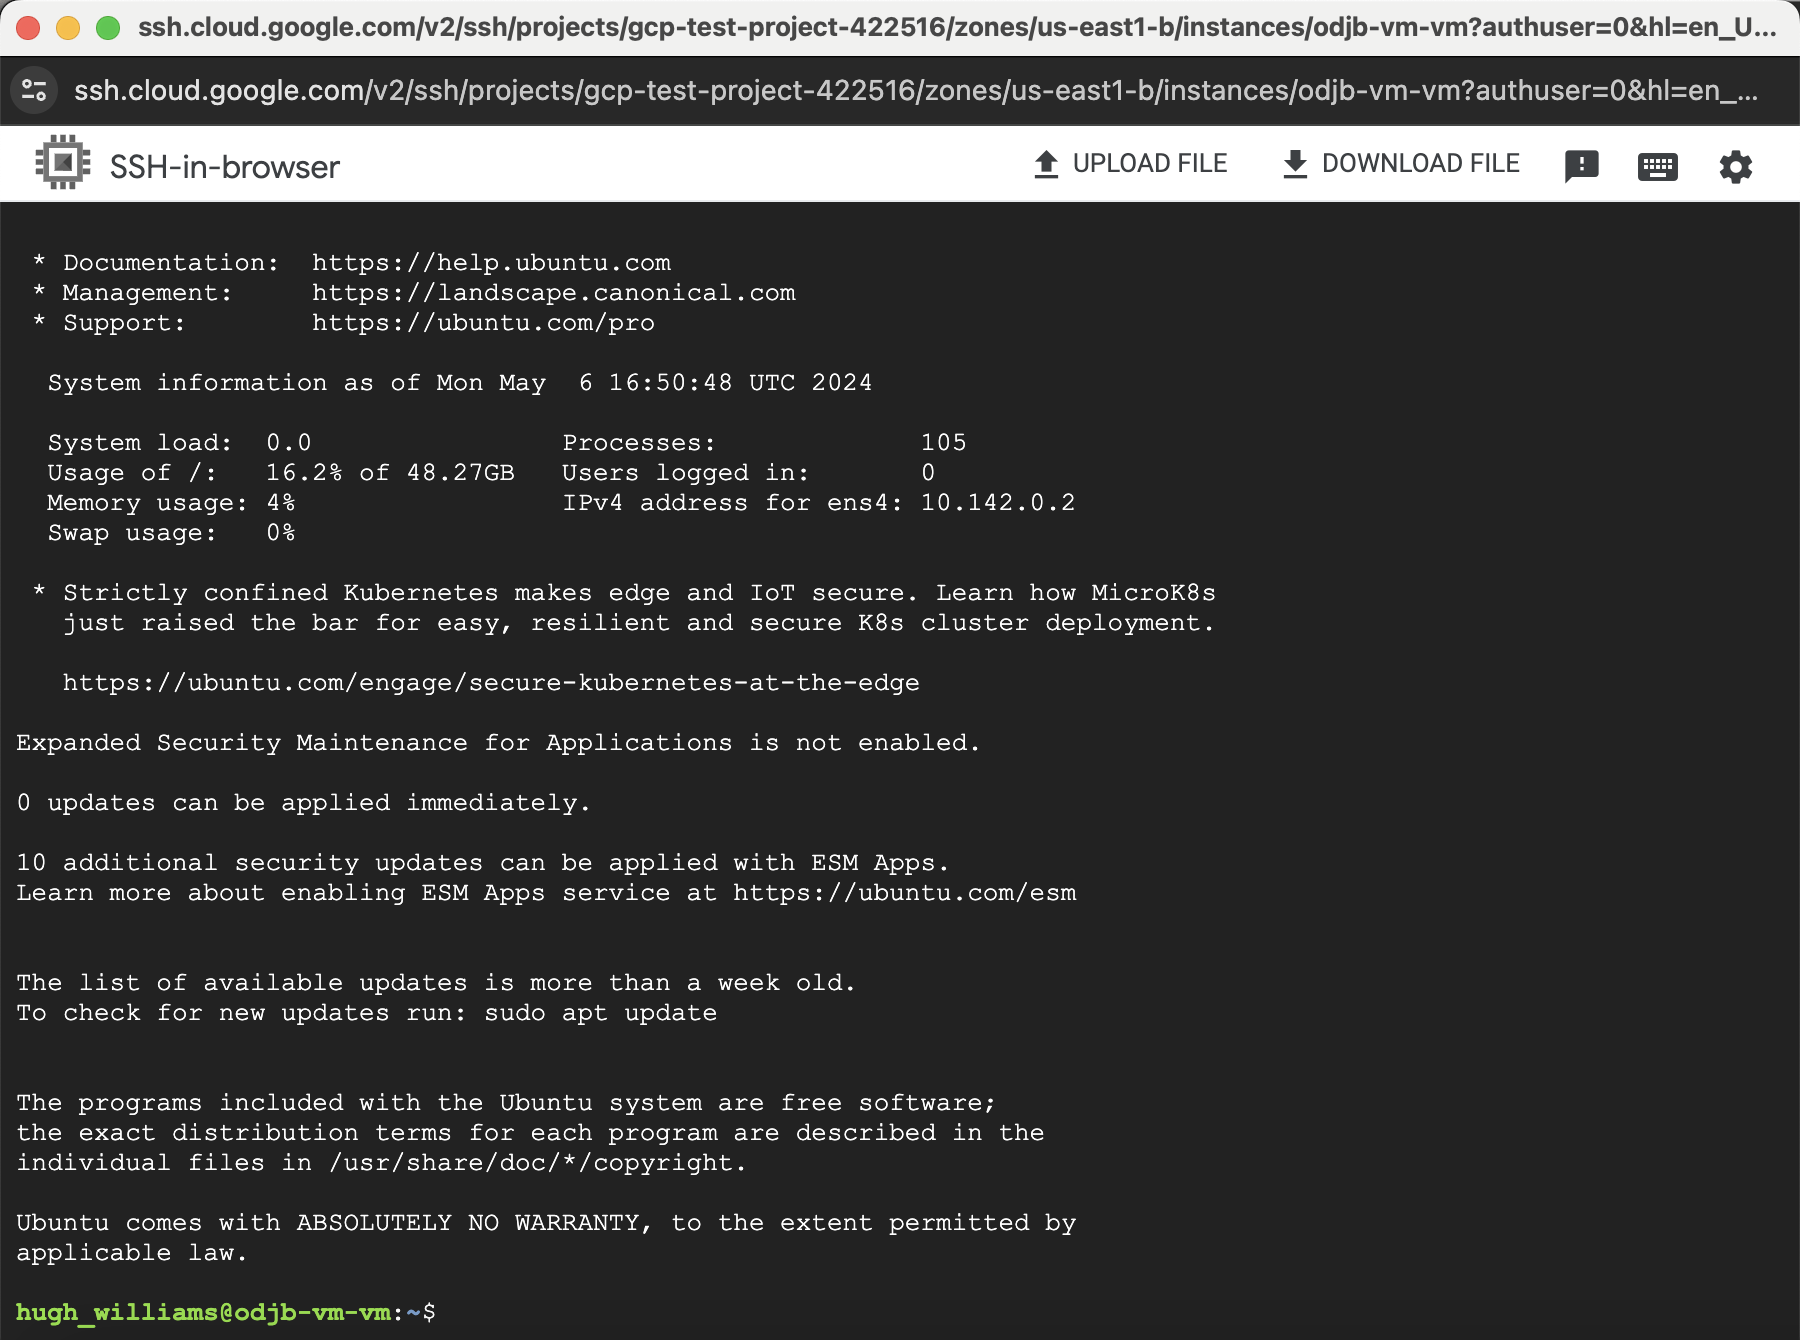Click the secure-kubernetes-at-the-edge URL

[x=491, y=683]
